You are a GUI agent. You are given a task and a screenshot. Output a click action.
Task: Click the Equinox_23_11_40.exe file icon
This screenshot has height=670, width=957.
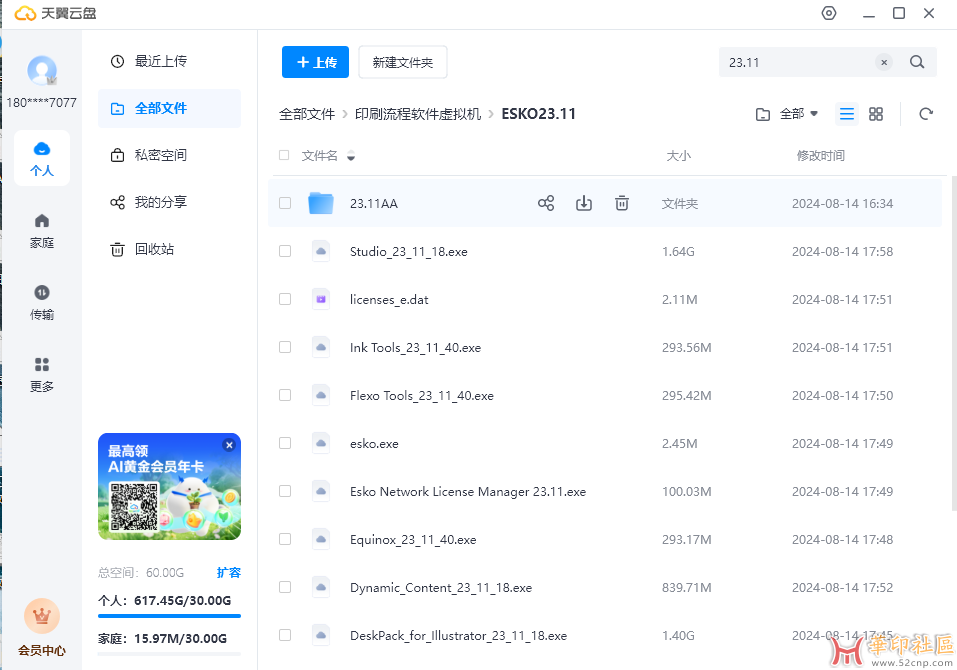pyautogui.click(x=321, y=539)
